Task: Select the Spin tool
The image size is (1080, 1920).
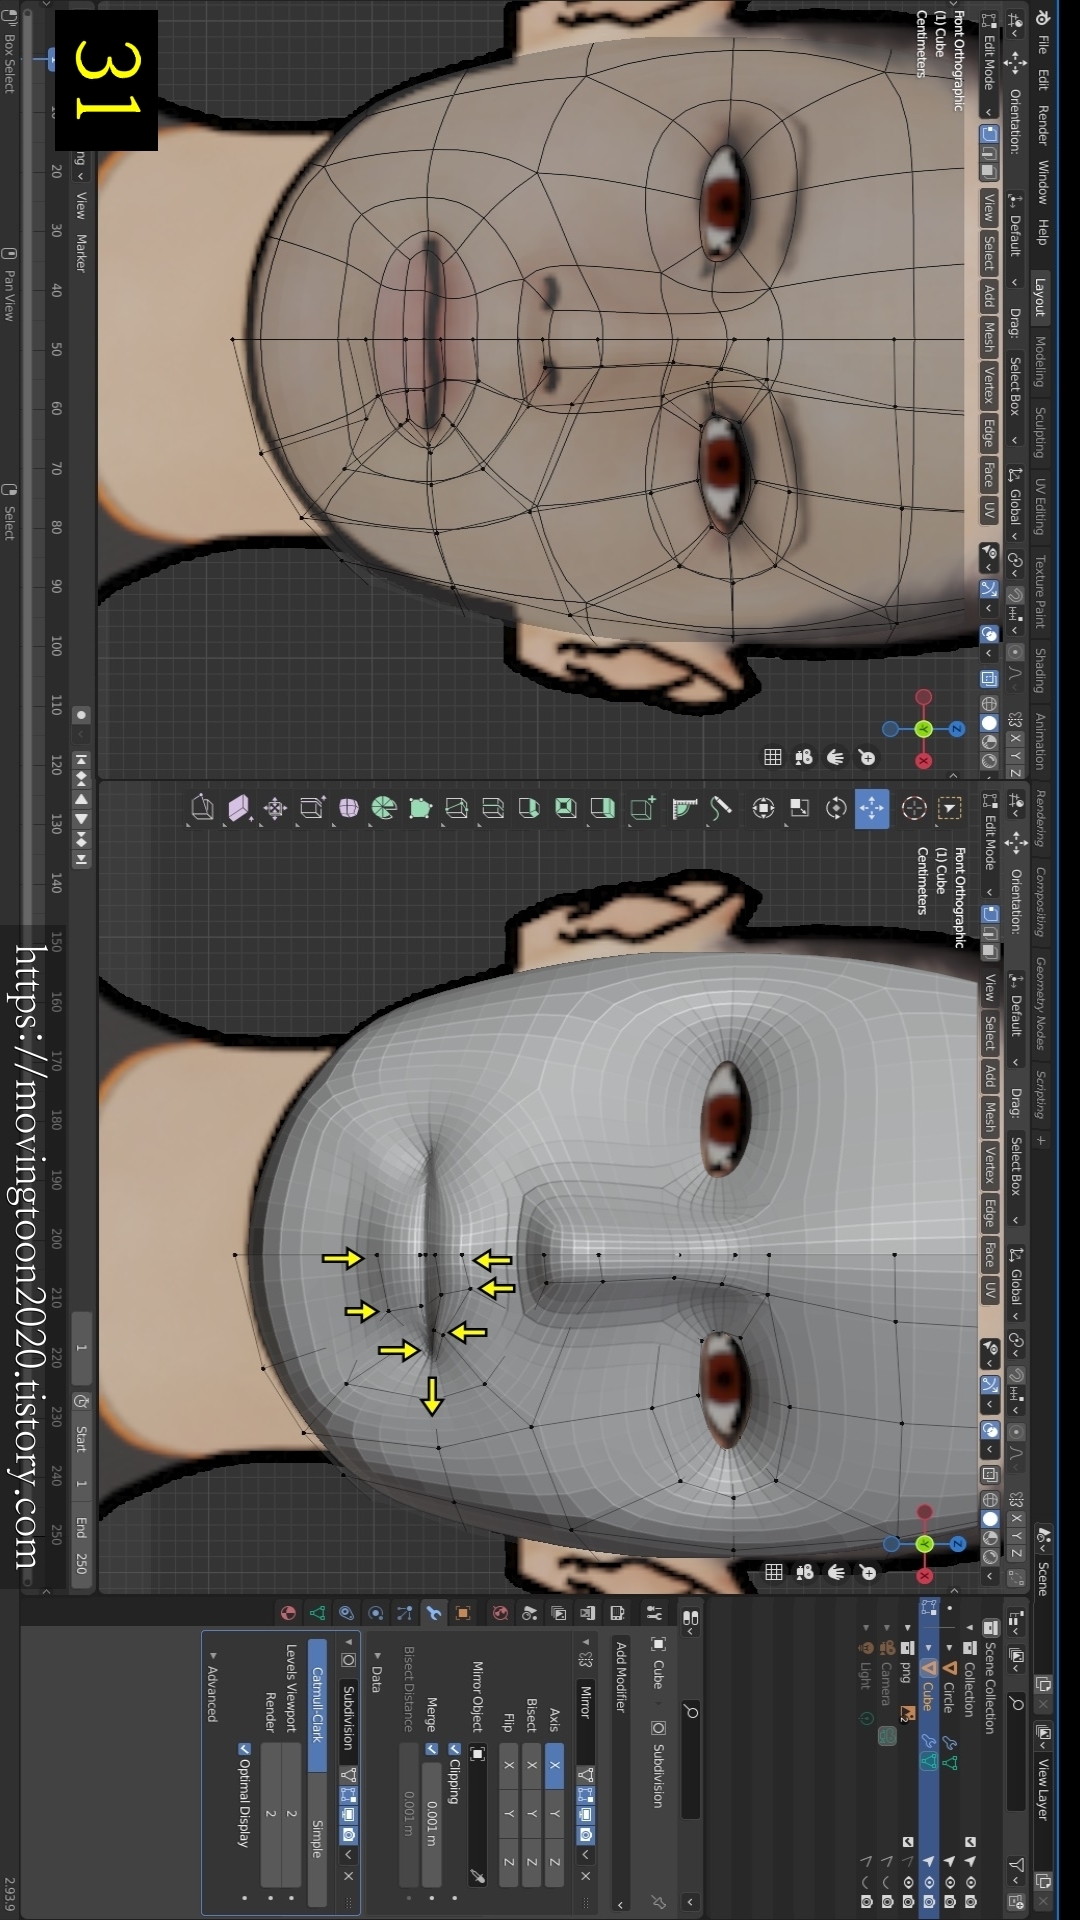Action: tap(384, 808)
